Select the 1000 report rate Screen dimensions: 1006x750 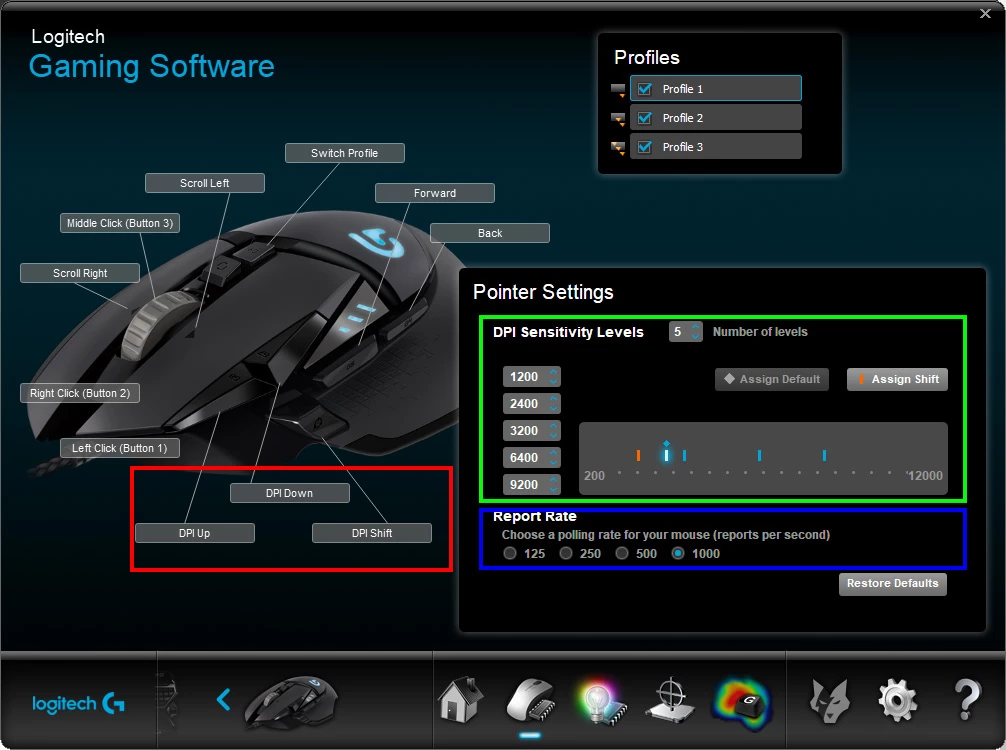click(678, 553)
